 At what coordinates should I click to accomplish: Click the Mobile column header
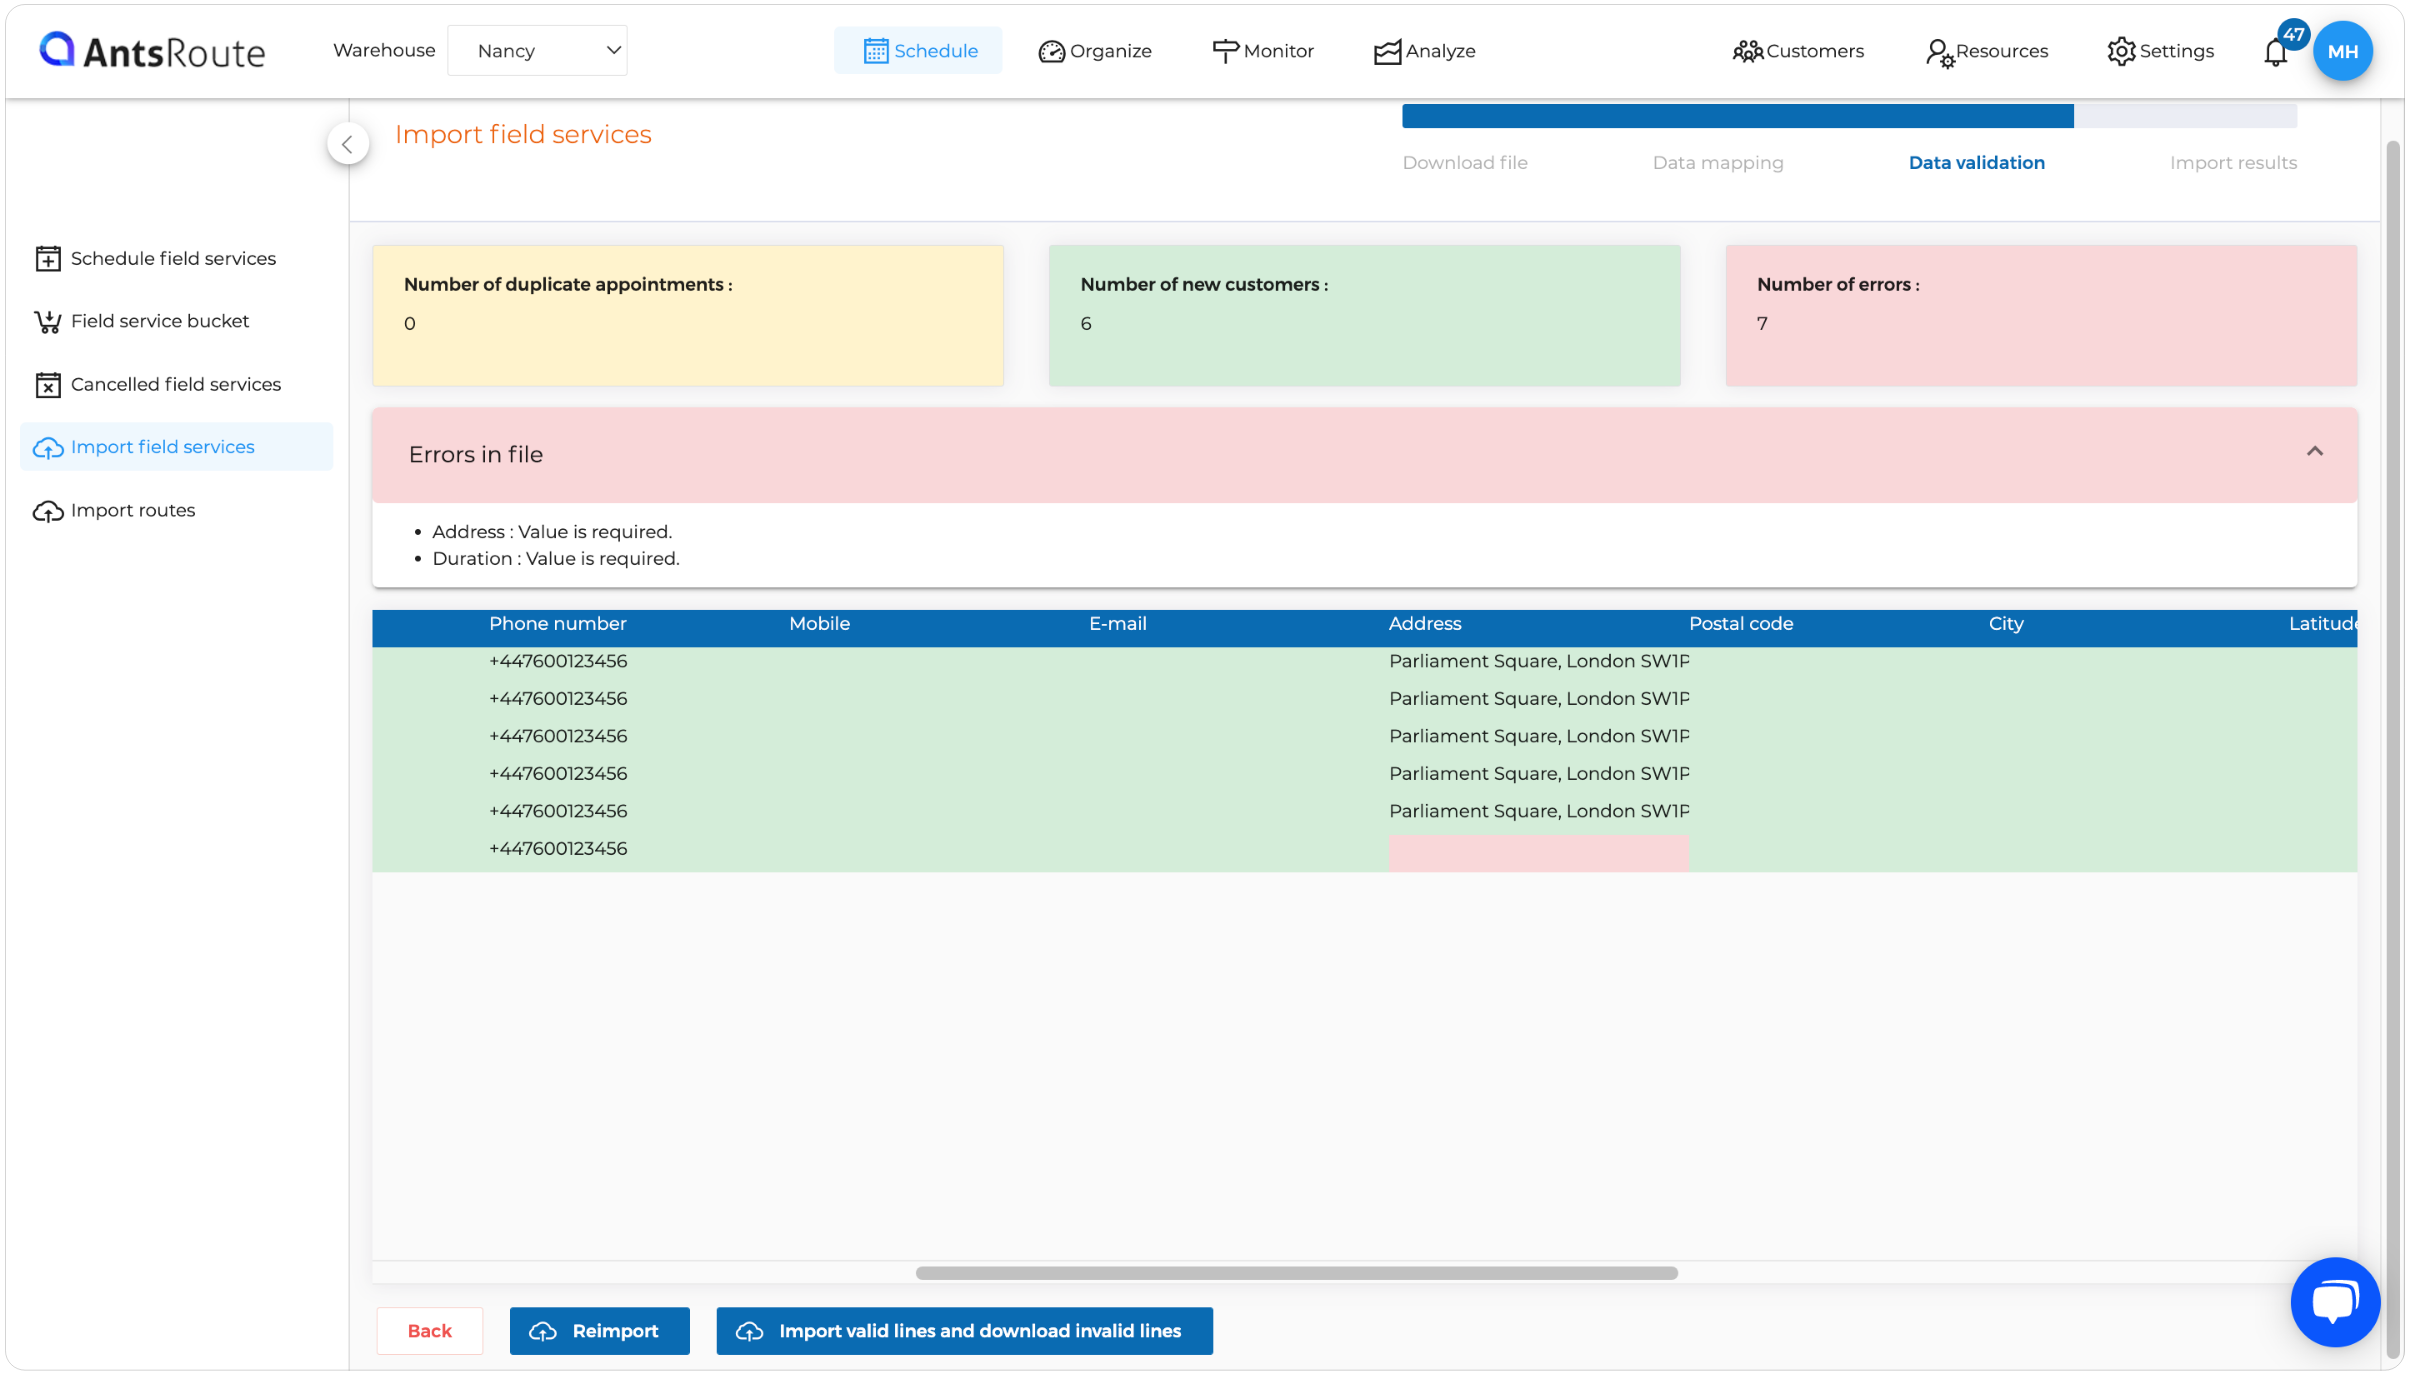(820, 624)
